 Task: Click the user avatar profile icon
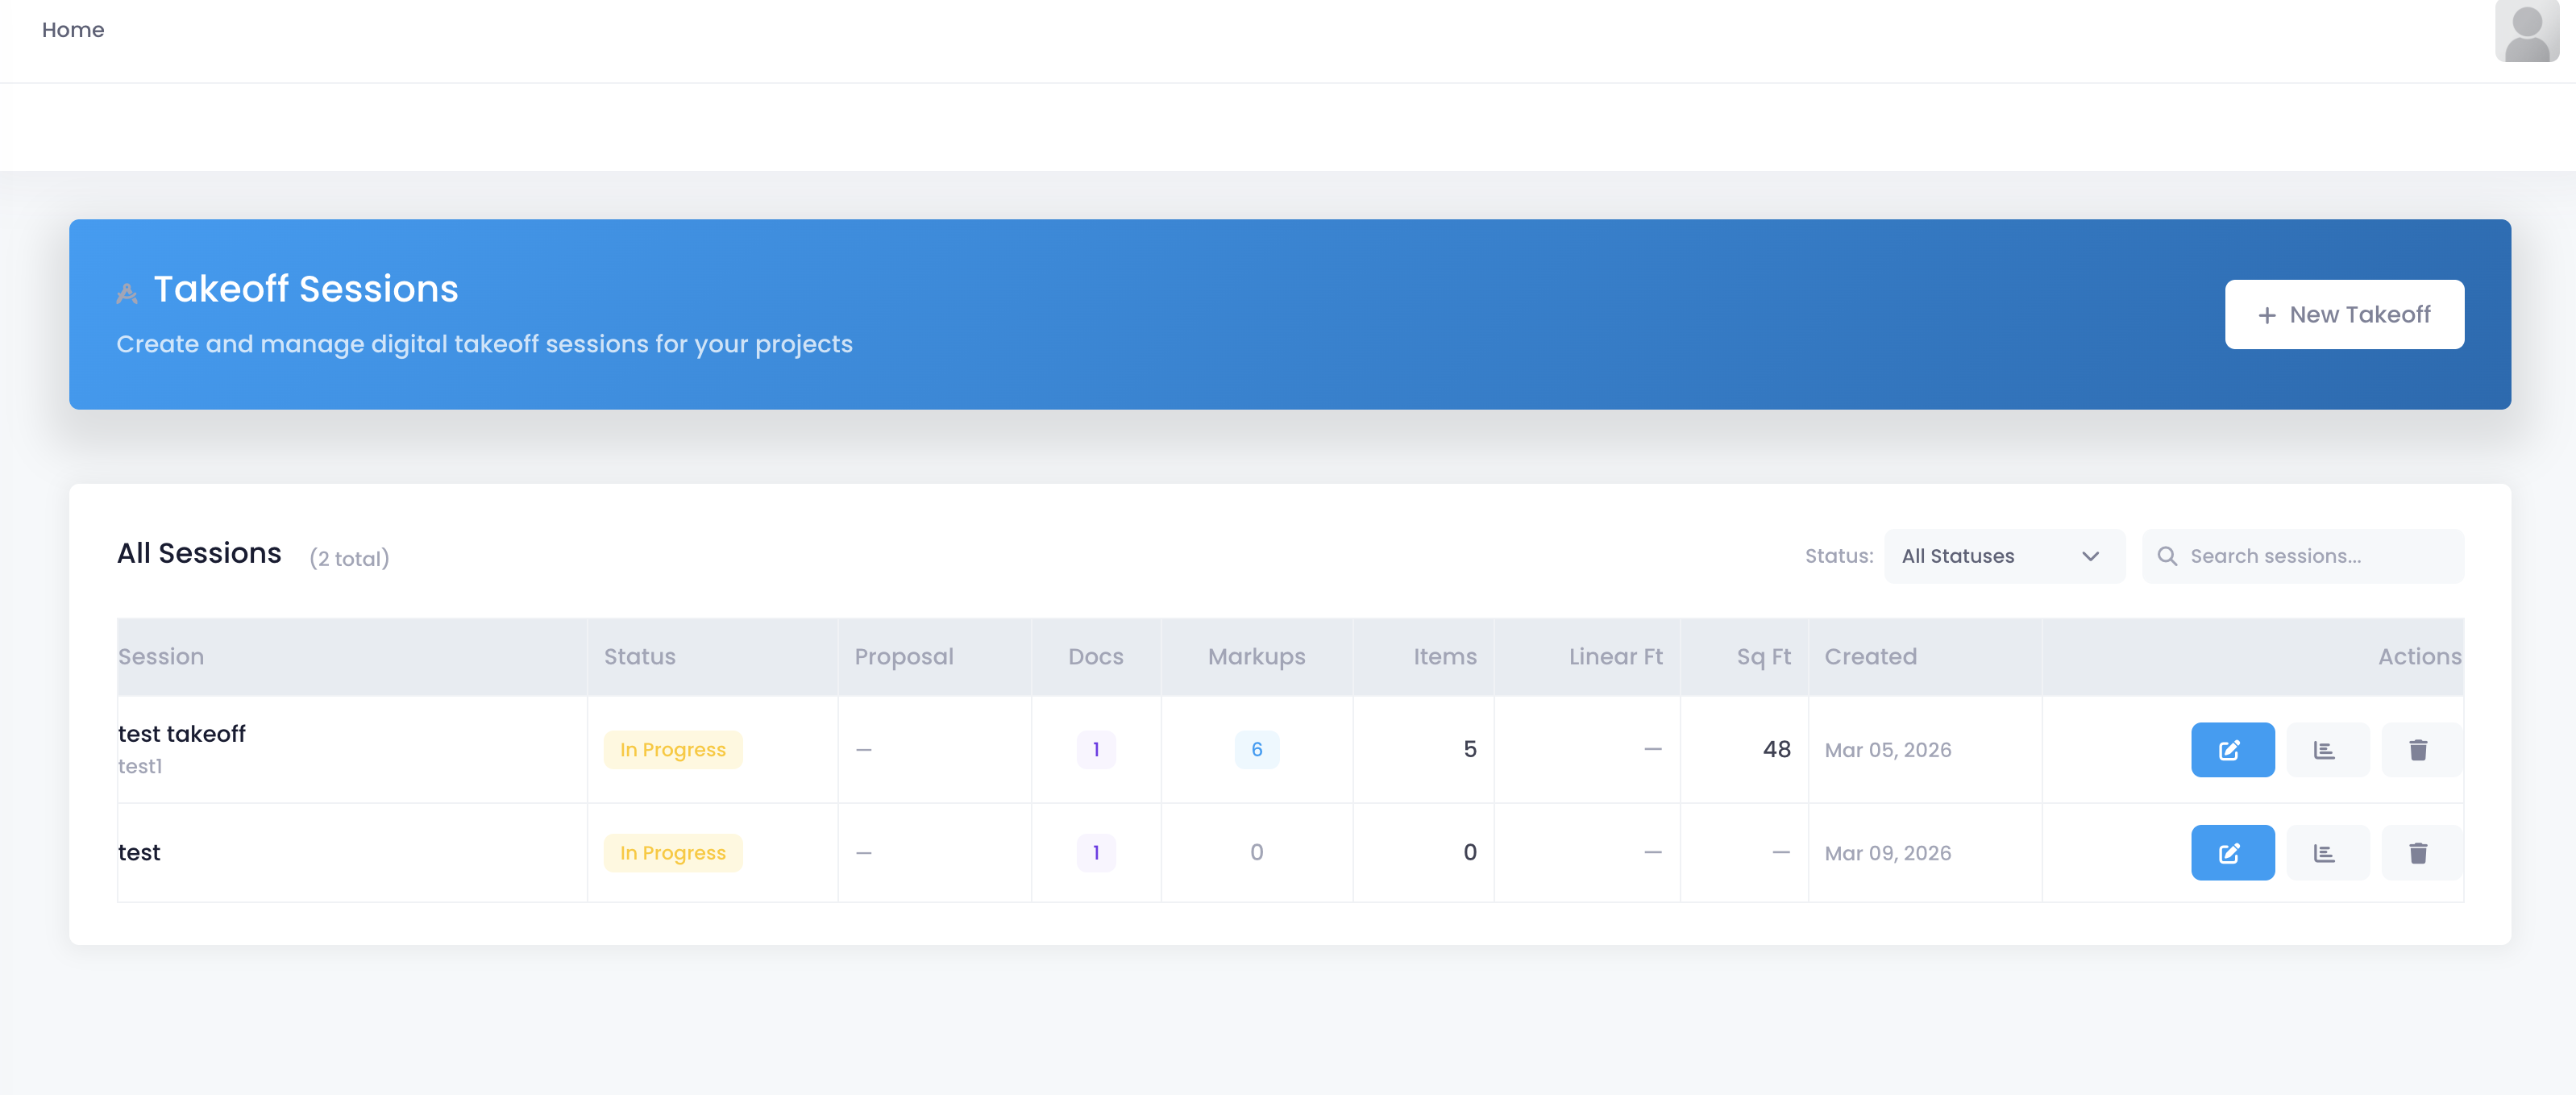point(2526,31)
